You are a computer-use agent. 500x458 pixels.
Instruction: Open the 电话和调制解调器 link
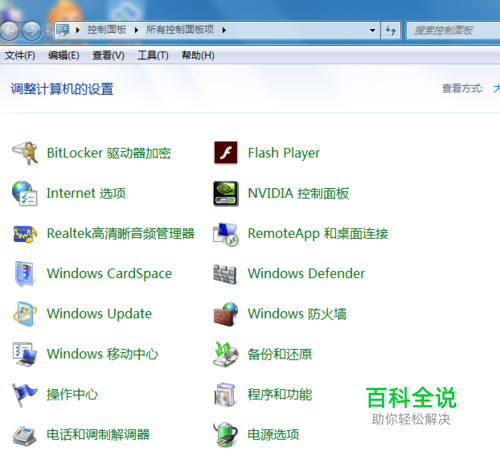click(x=98, y=435)
